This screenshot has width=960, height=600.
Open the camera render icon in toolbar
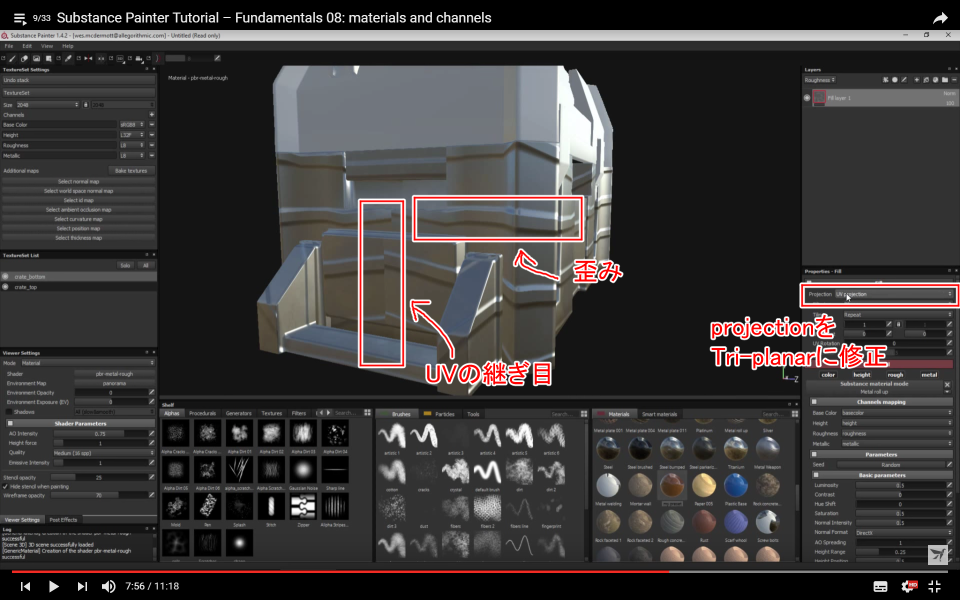[x=139, y=59]
